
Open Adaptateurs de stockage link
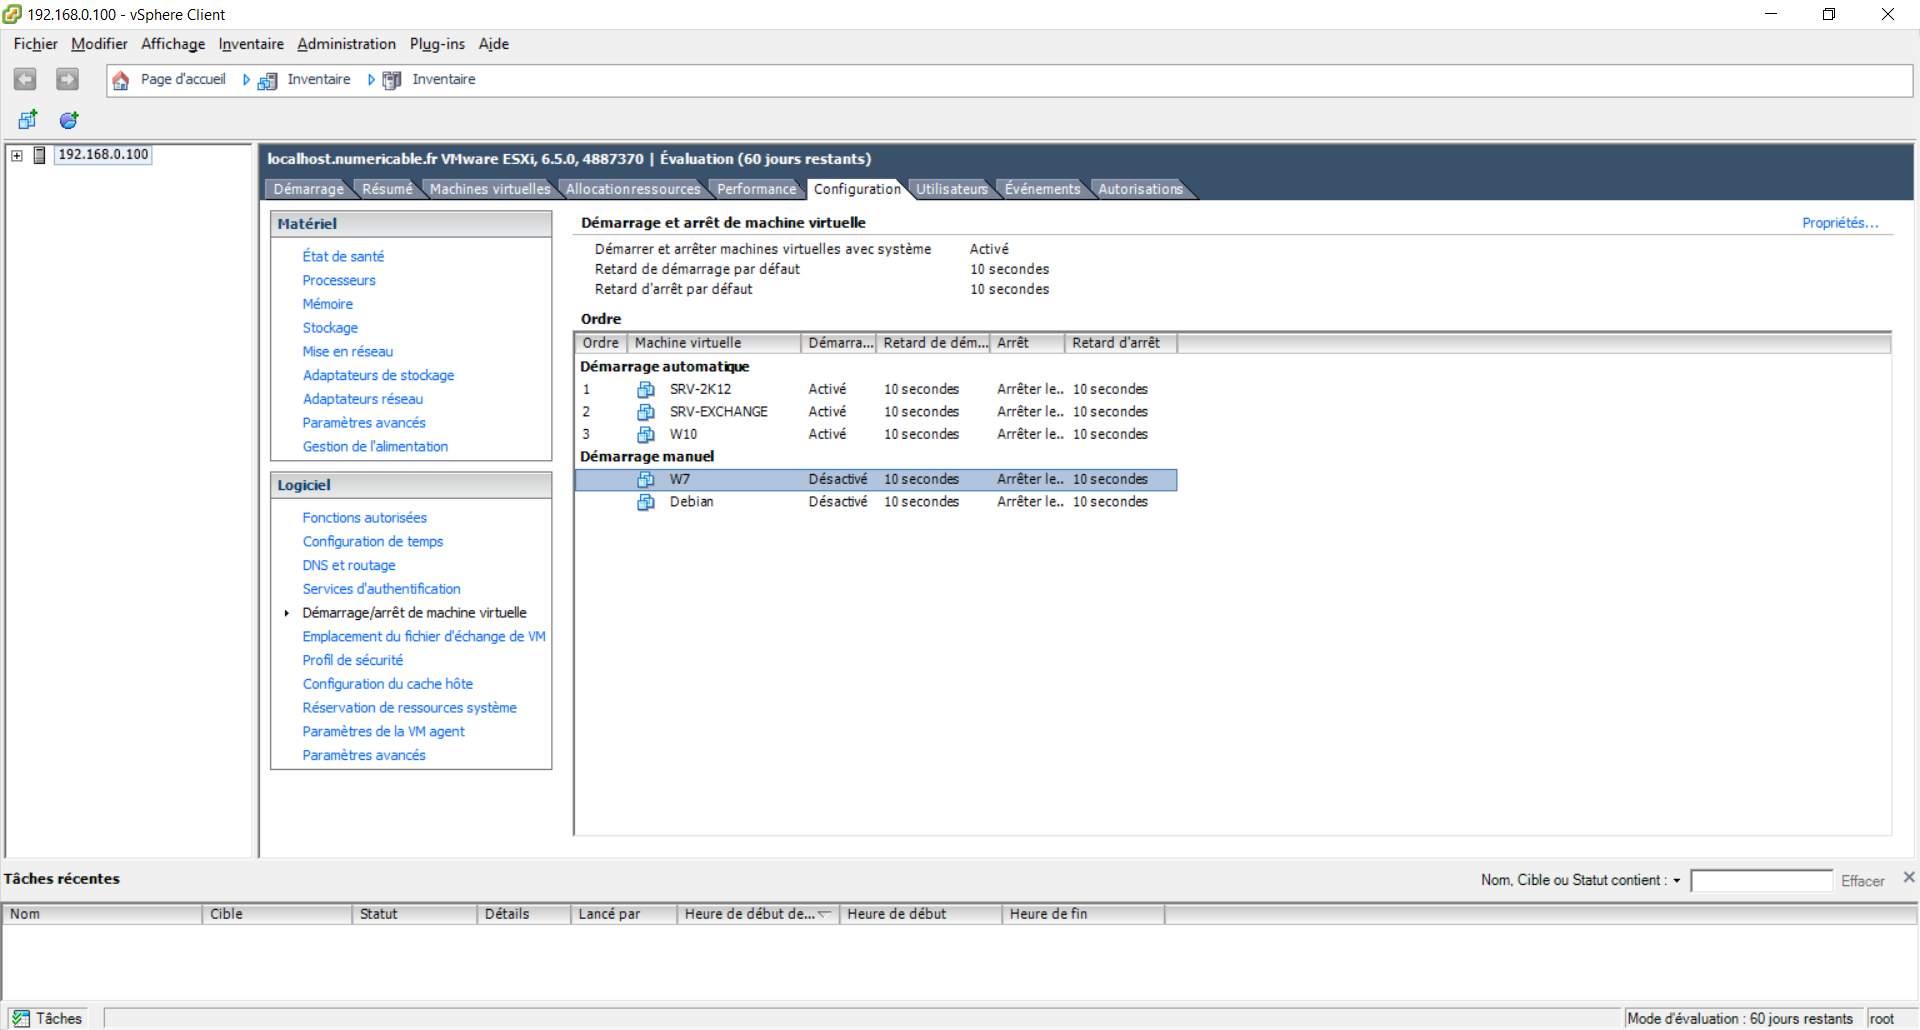(x=378, y=375)
